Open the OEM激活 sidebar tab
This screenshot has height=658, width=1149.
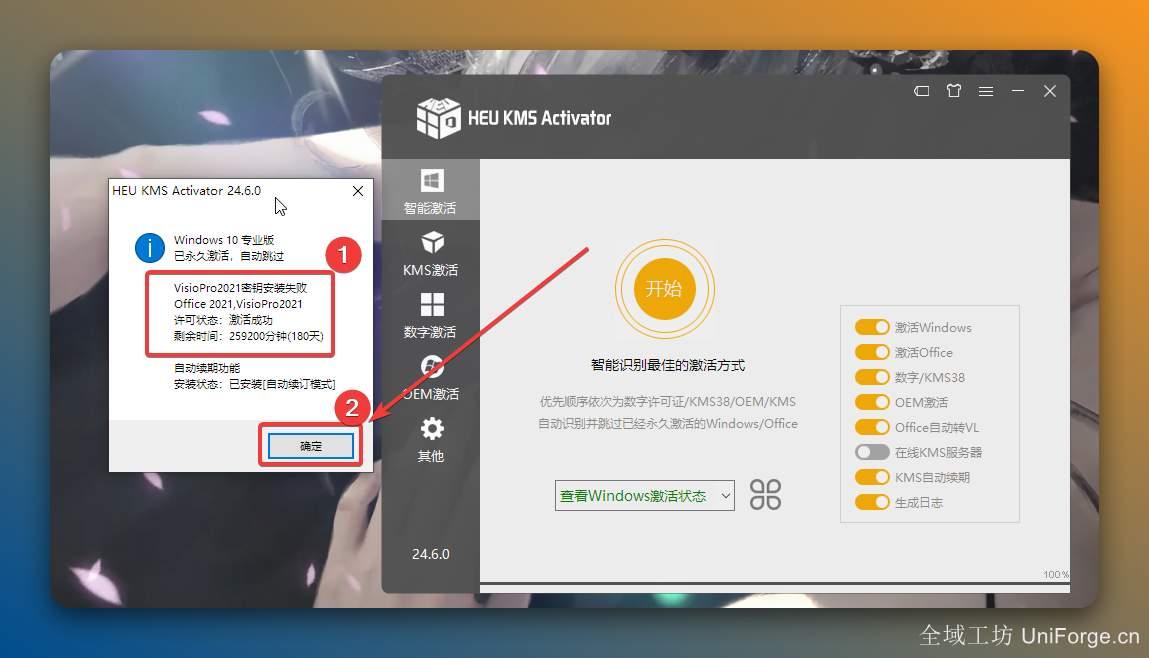[x=431, y=377]
